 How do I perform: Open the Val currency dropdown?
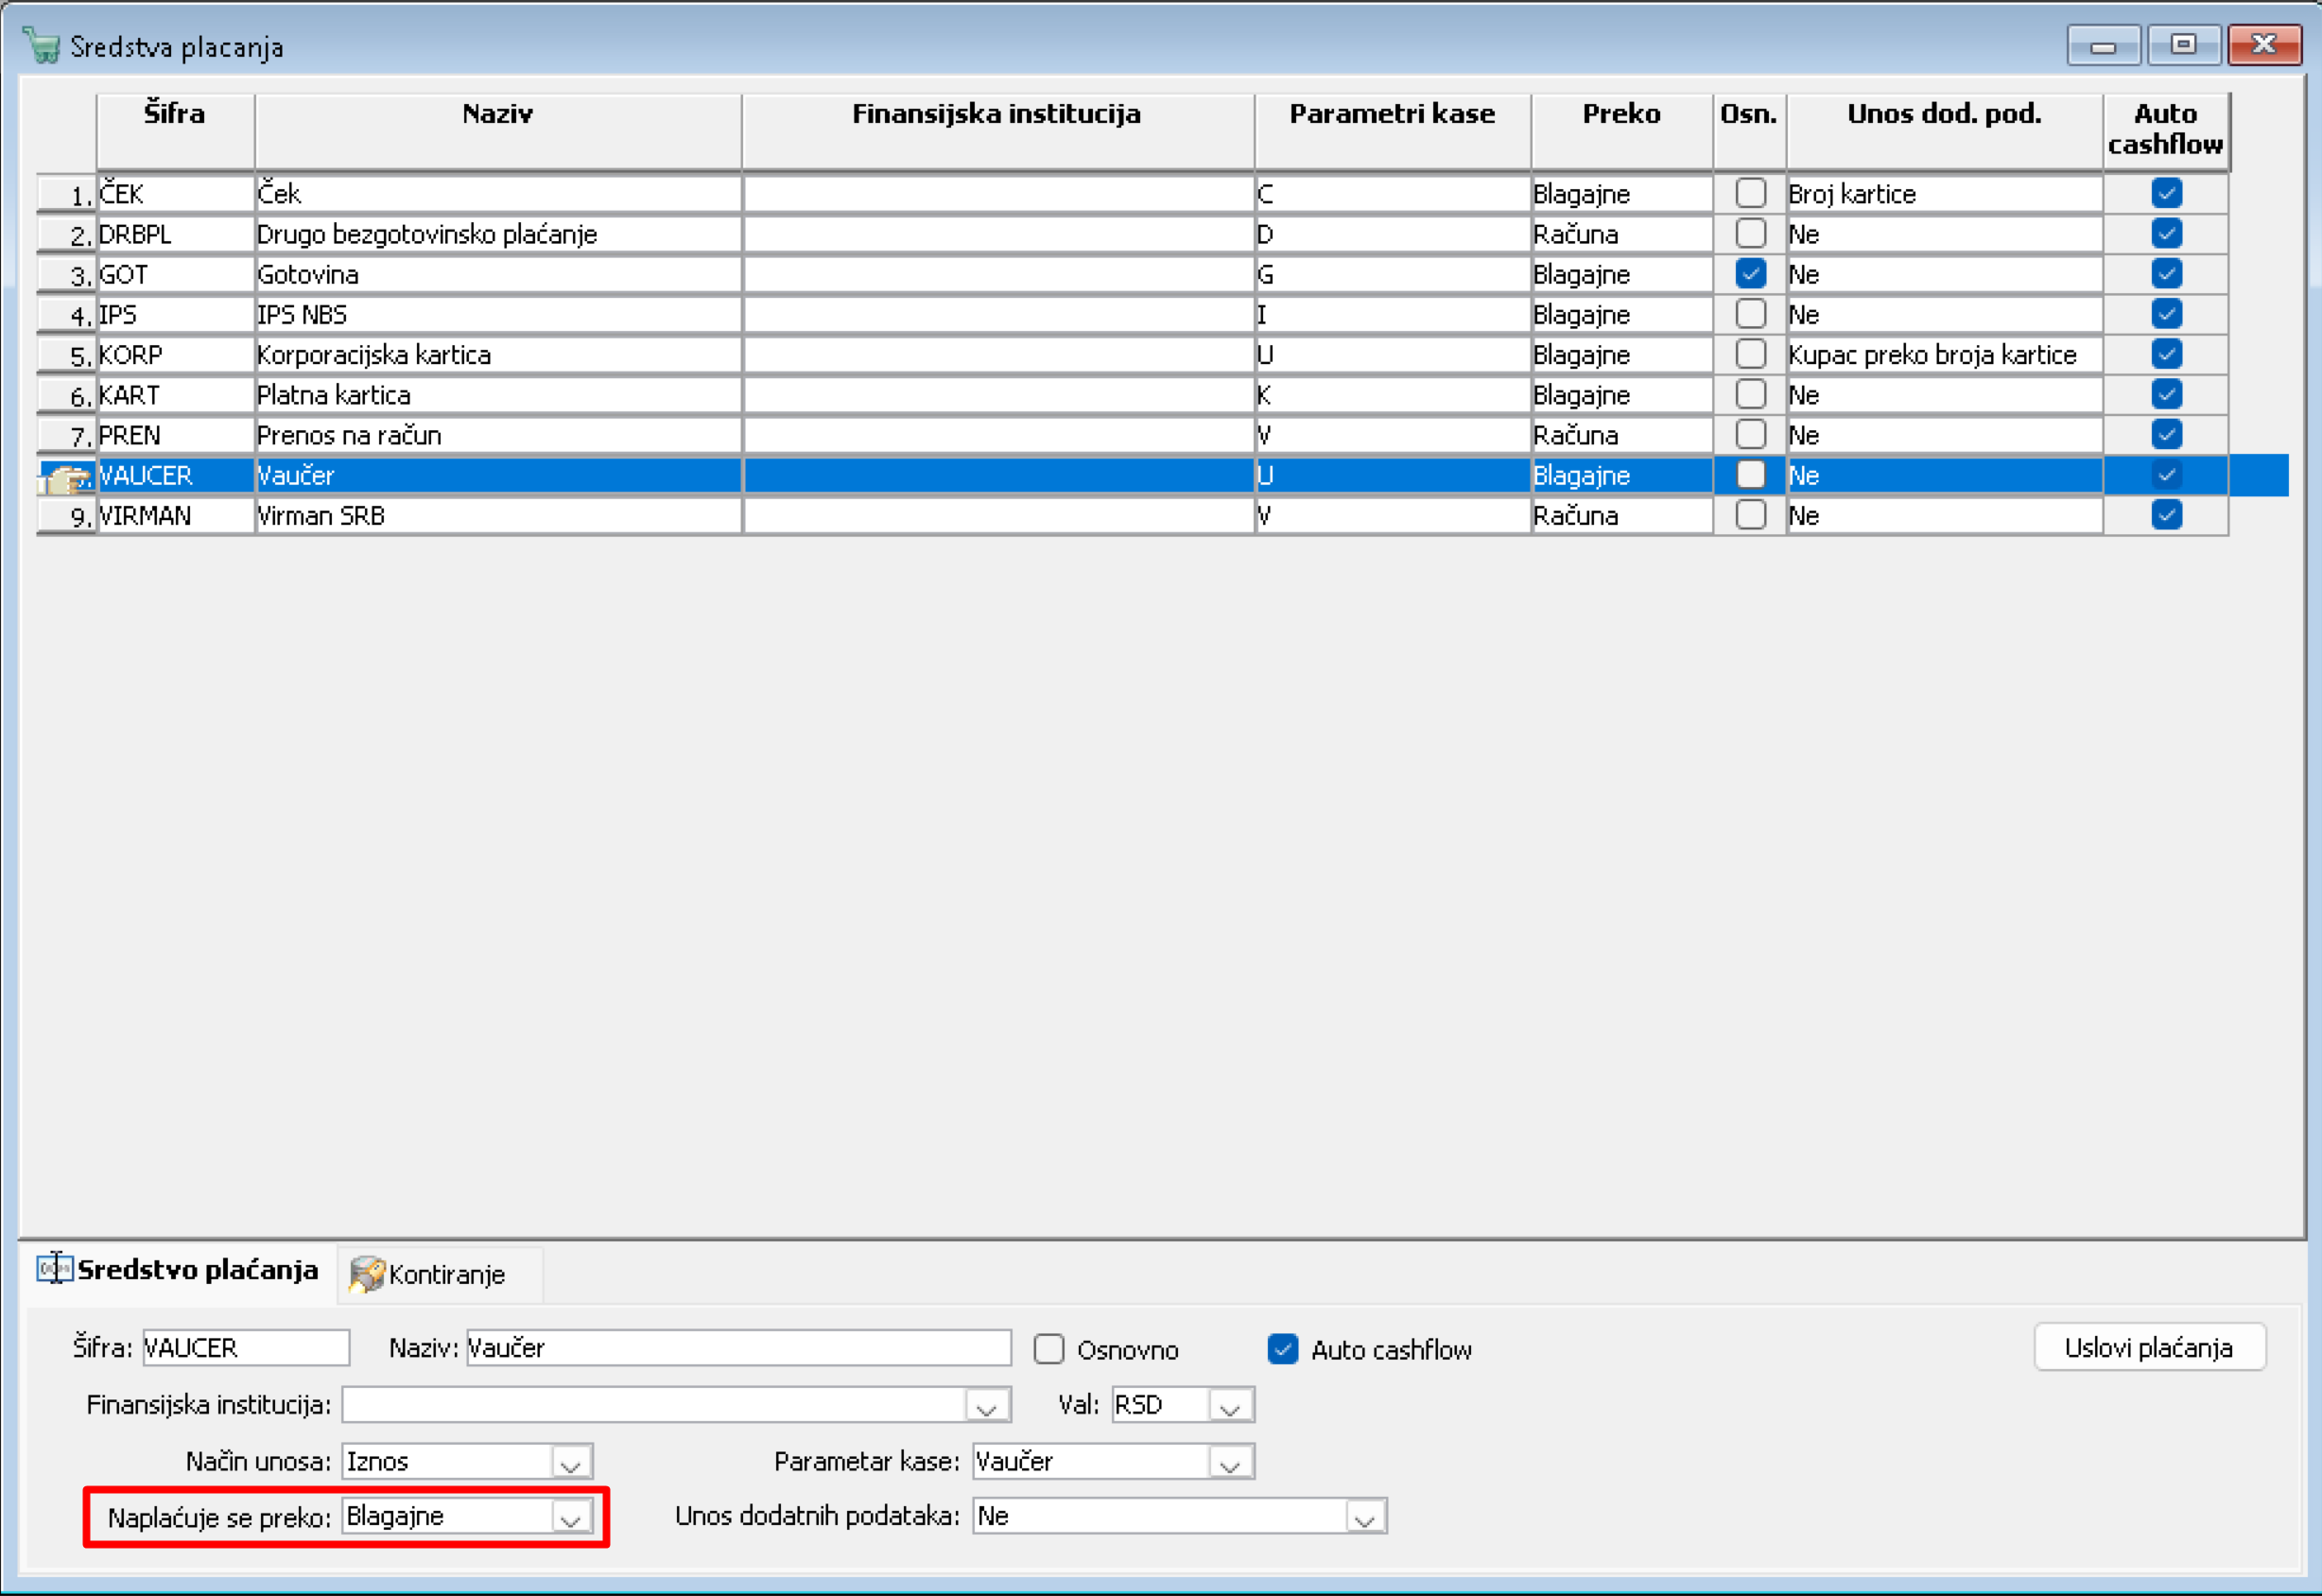click(x=1230, y=1406)
